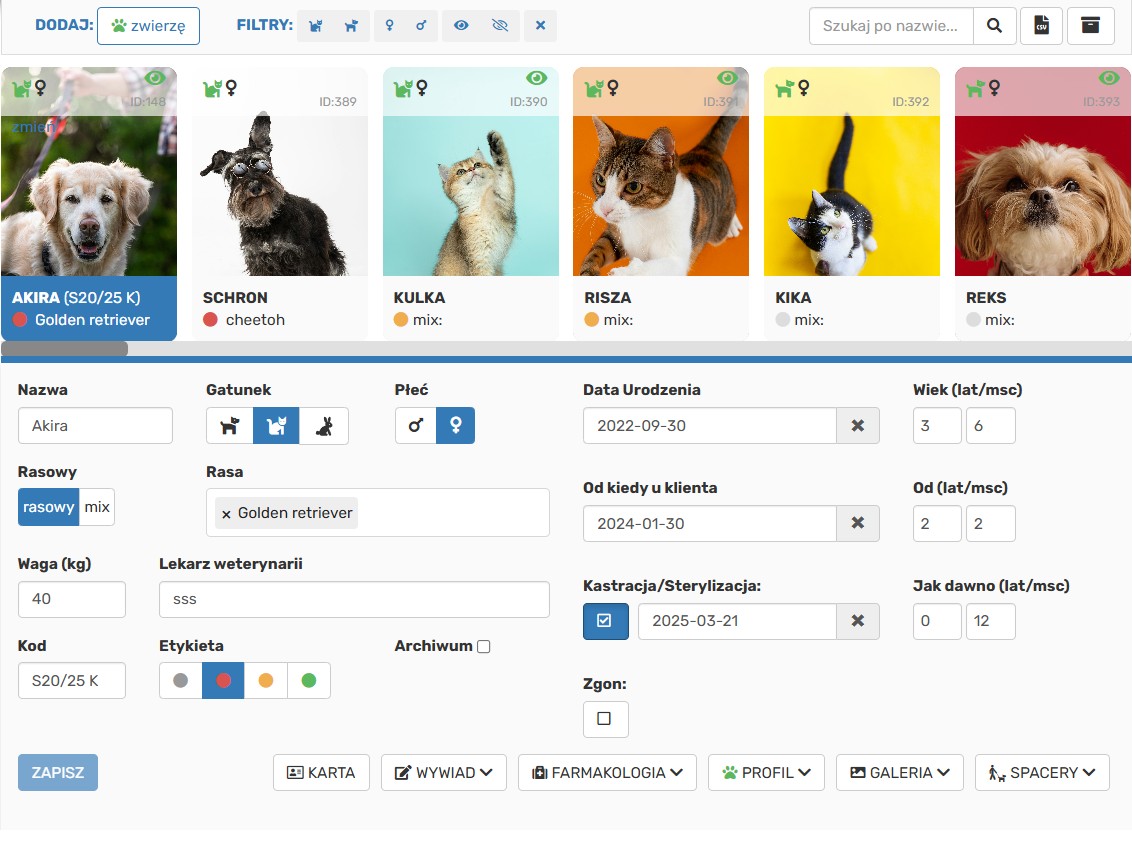This screenshot has width=1132, height=843.
Task: Open the PROFIL menu
Action: click(765, 773)
